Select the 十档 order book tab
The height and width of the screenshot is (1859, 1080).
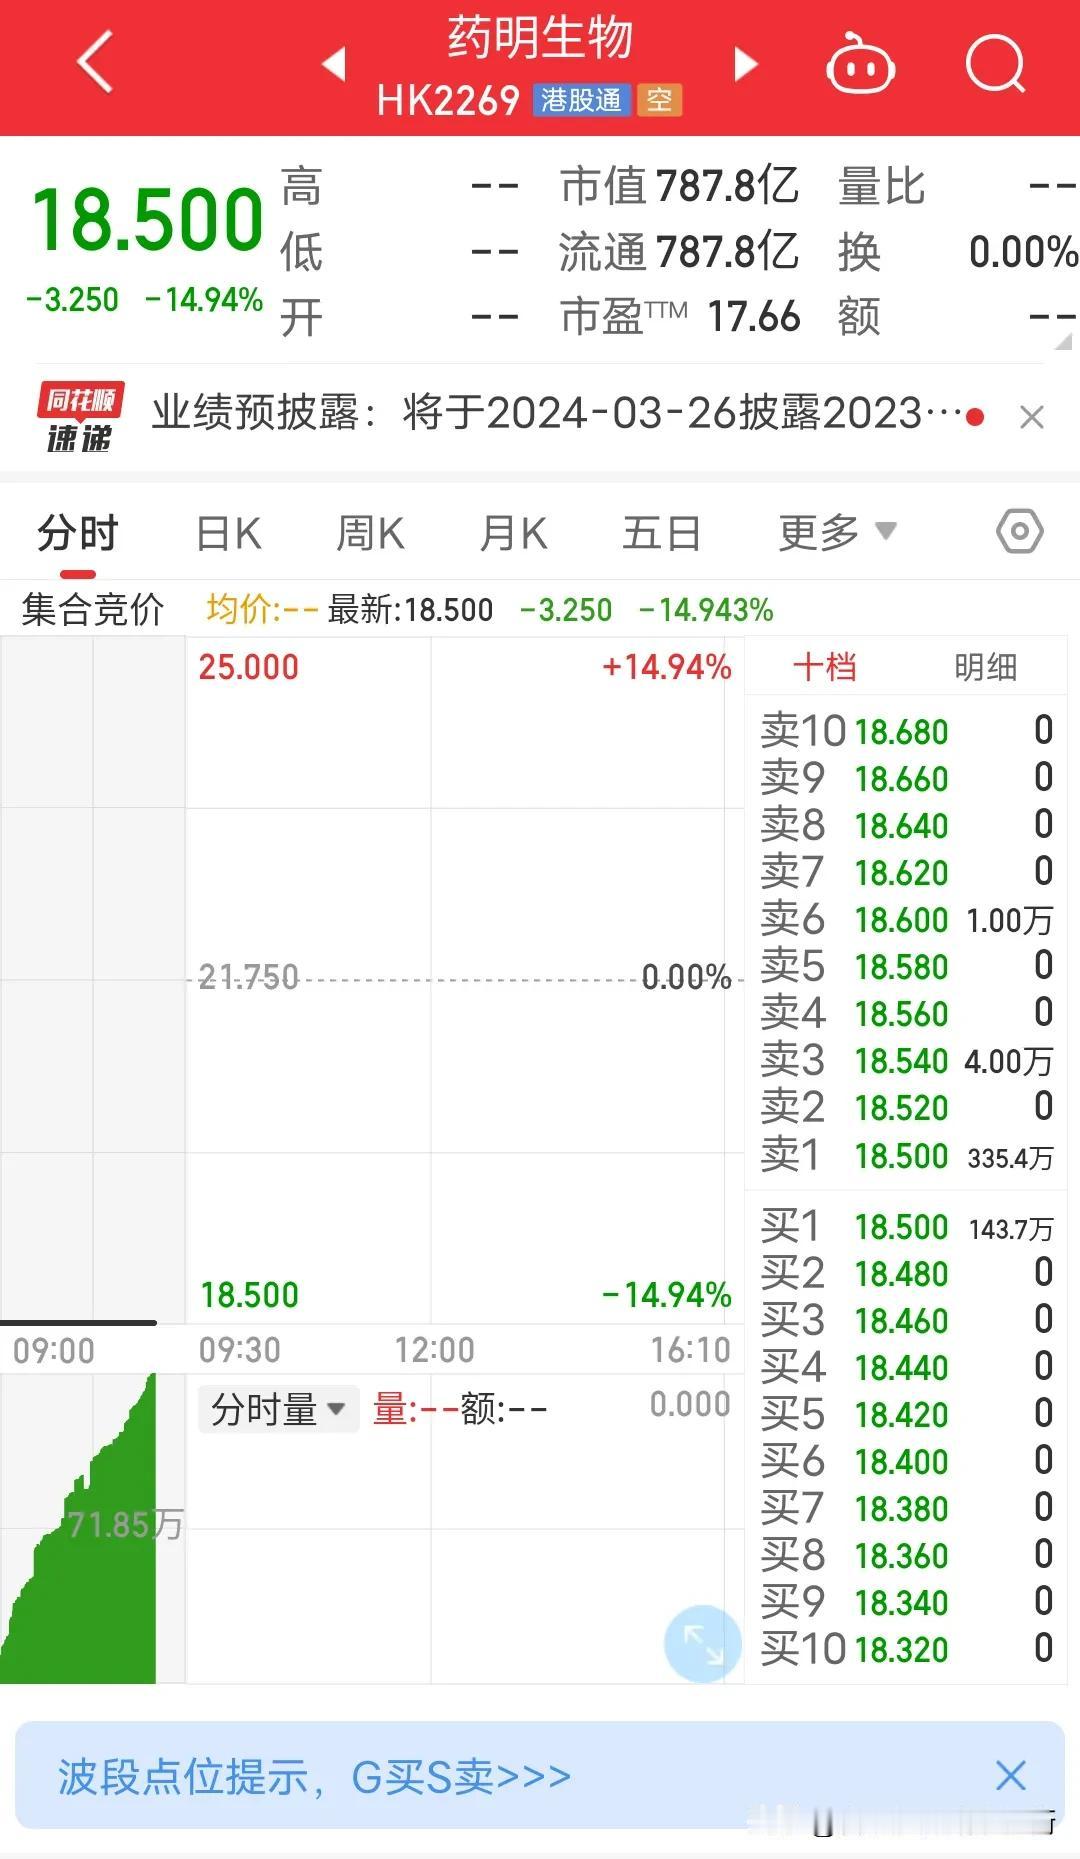[x=825, y=667]
